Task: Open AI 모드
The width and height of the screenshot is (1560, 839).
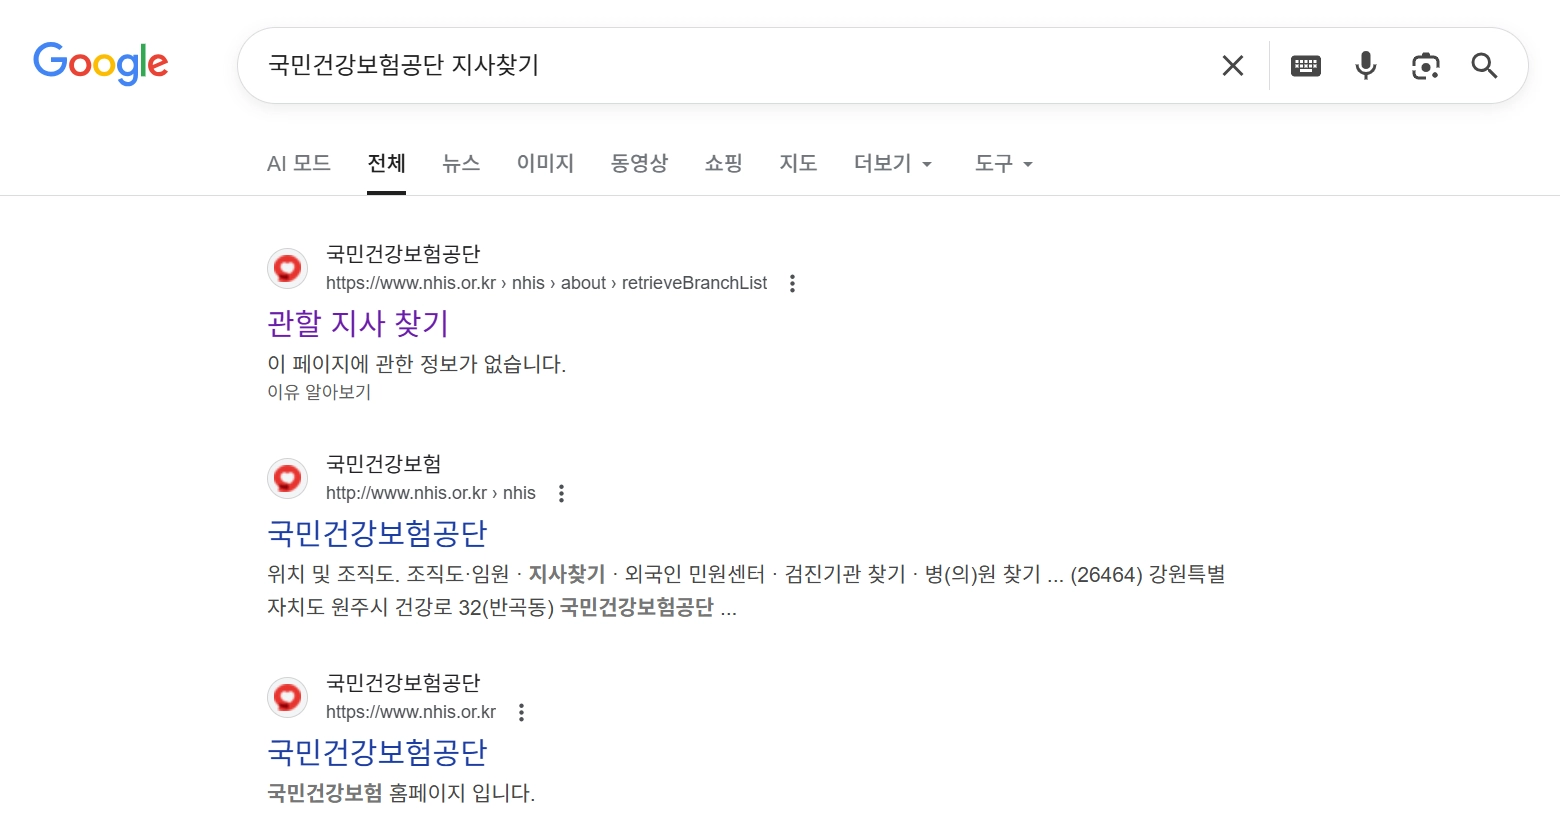Action: 298,163
